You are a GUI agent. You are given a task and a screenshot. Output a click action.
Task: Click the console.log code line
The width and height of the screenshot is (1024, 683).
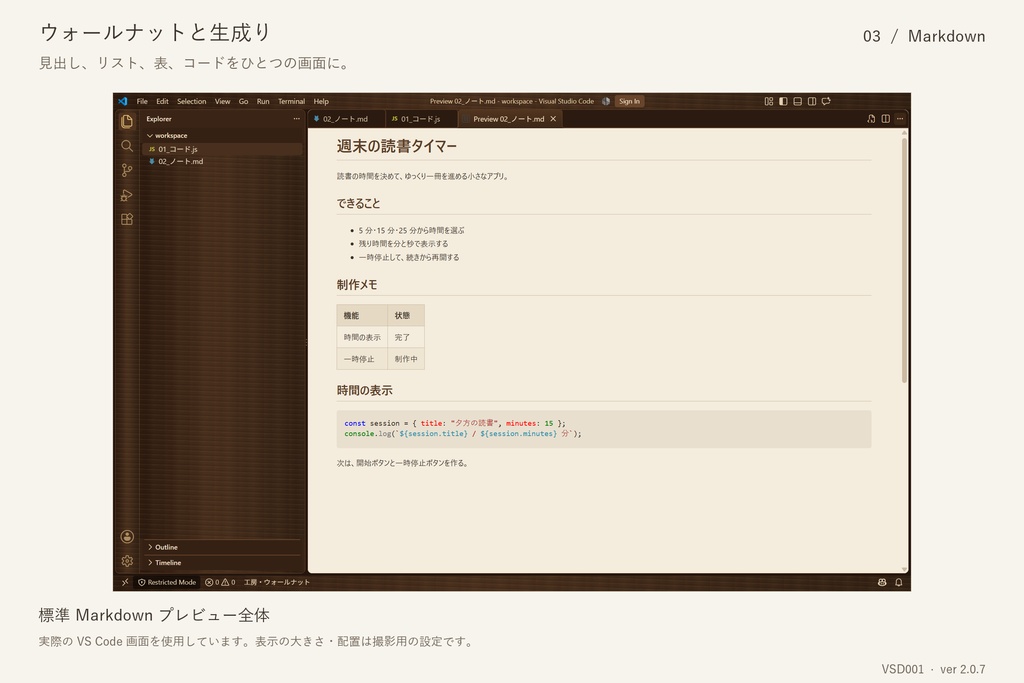pyautogui.click(x=462, y=434)
